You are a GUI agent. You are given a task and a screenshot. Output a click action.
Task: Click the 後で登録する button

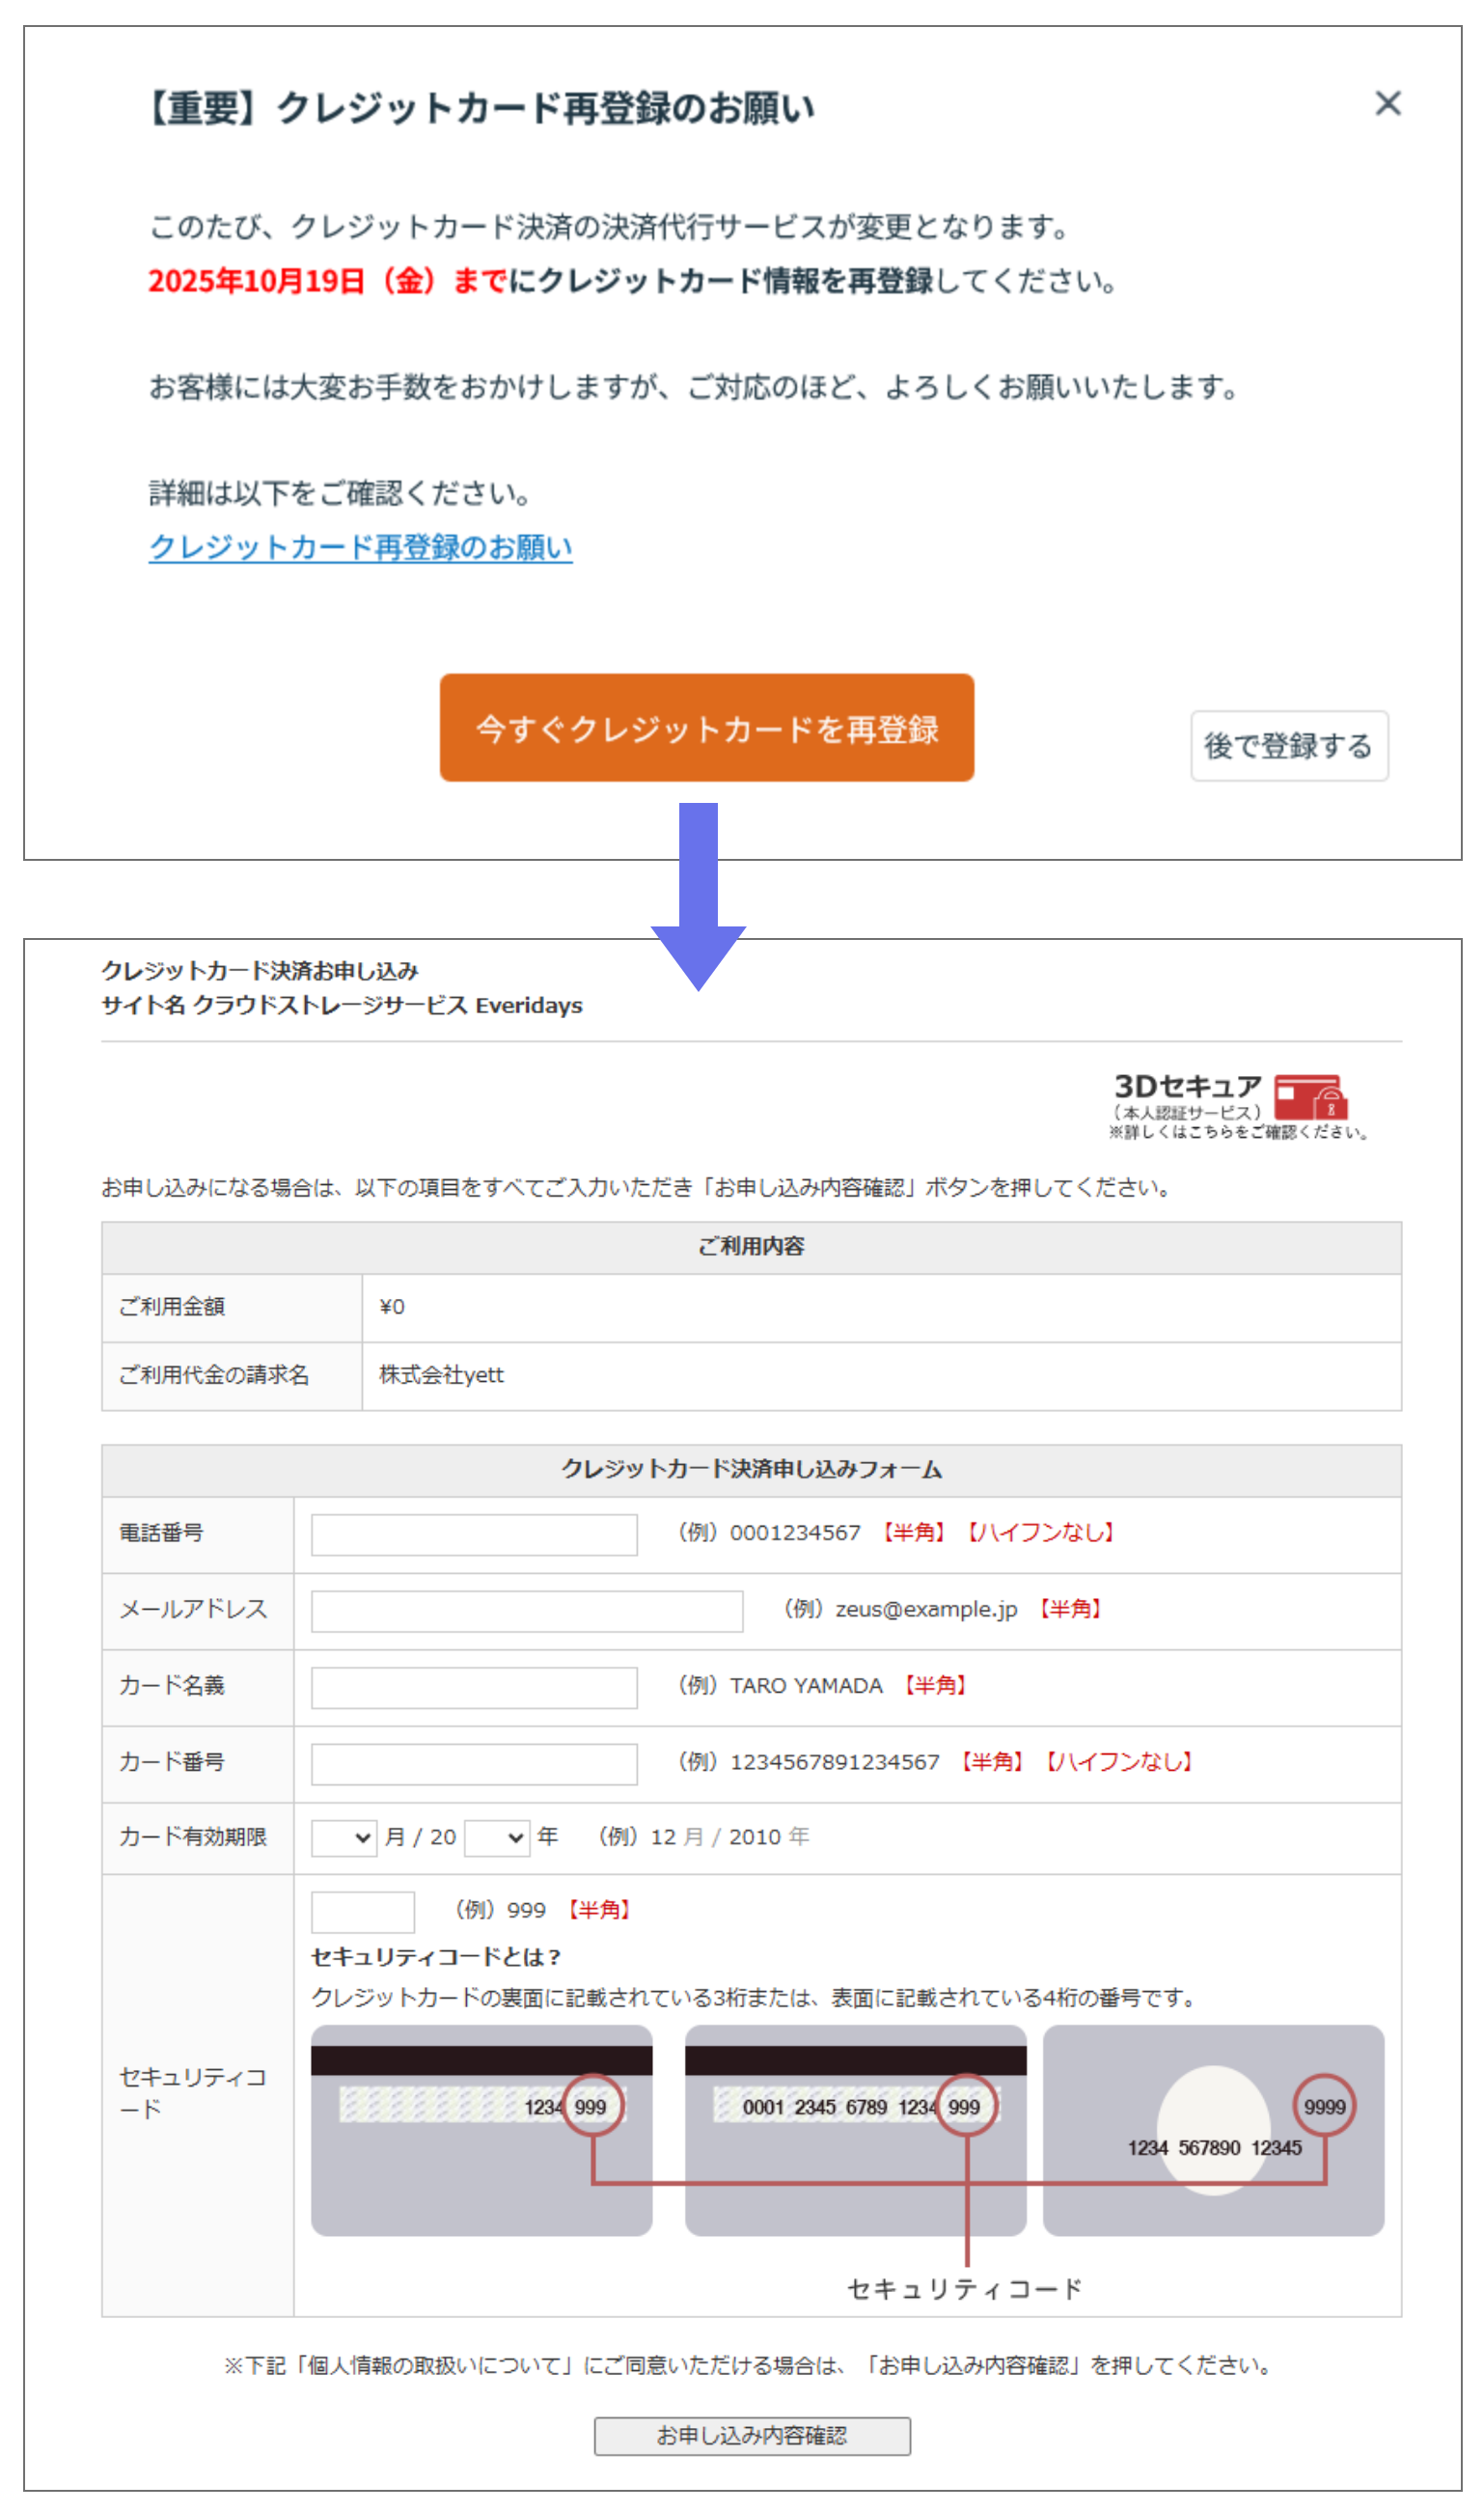(1288, 745)
